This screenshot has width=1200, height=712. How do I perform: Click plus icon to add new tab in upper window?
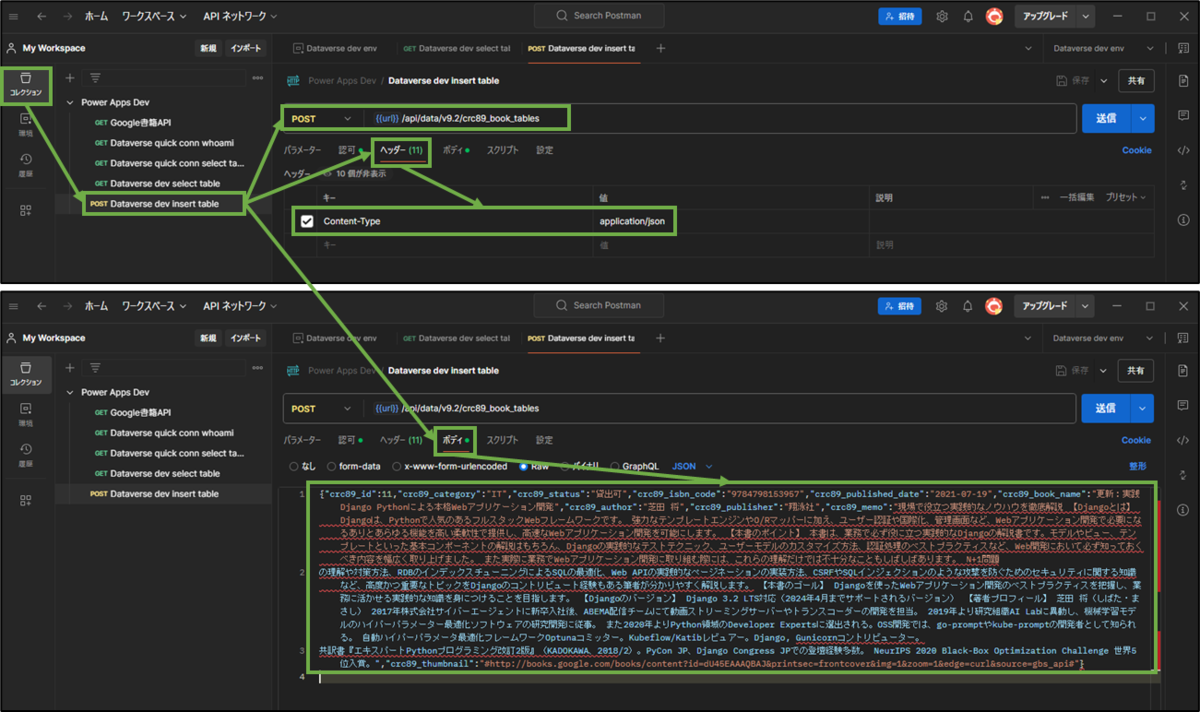[x=660, y=48]
